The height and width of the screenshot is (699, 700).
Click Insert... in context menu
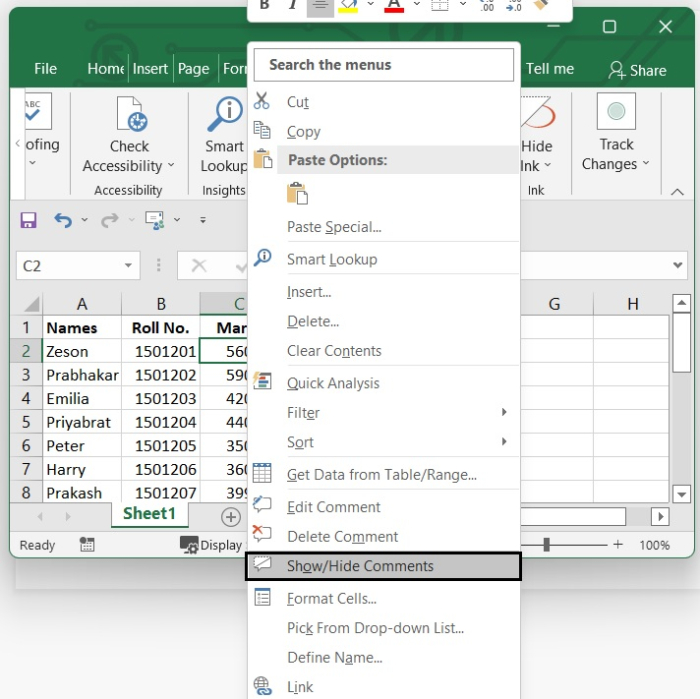tap(309, 292)
